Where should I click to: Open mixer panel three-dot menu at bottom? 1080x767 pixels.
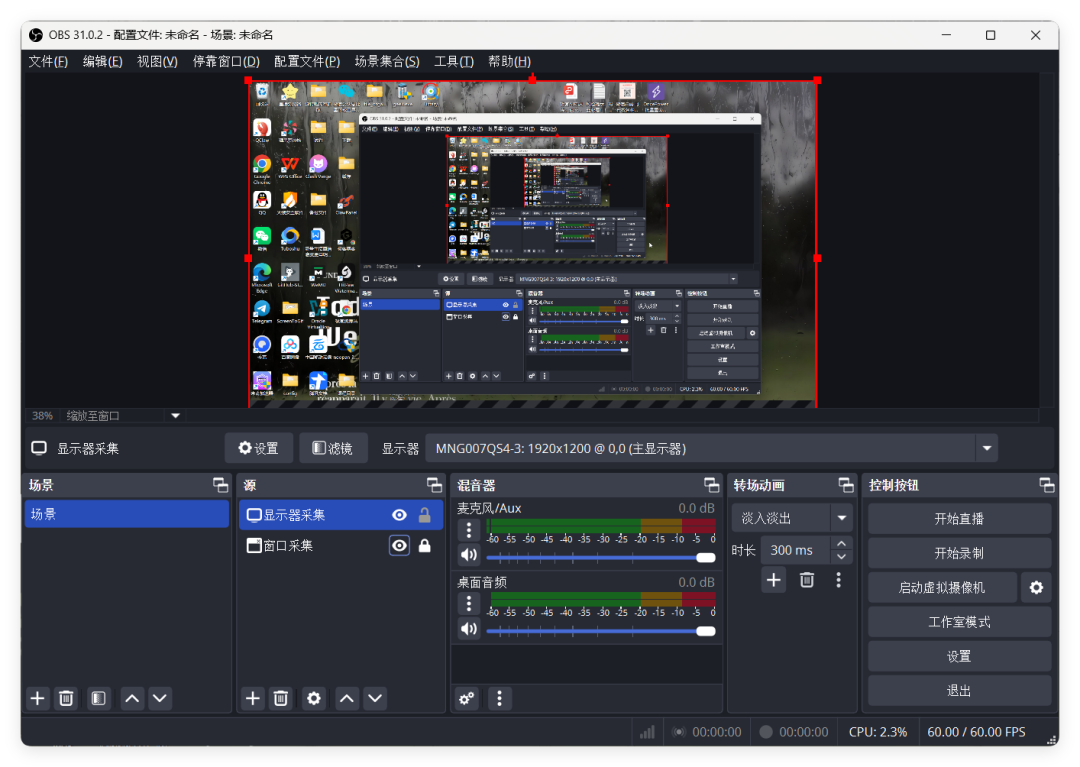click(x=499, y=699)
